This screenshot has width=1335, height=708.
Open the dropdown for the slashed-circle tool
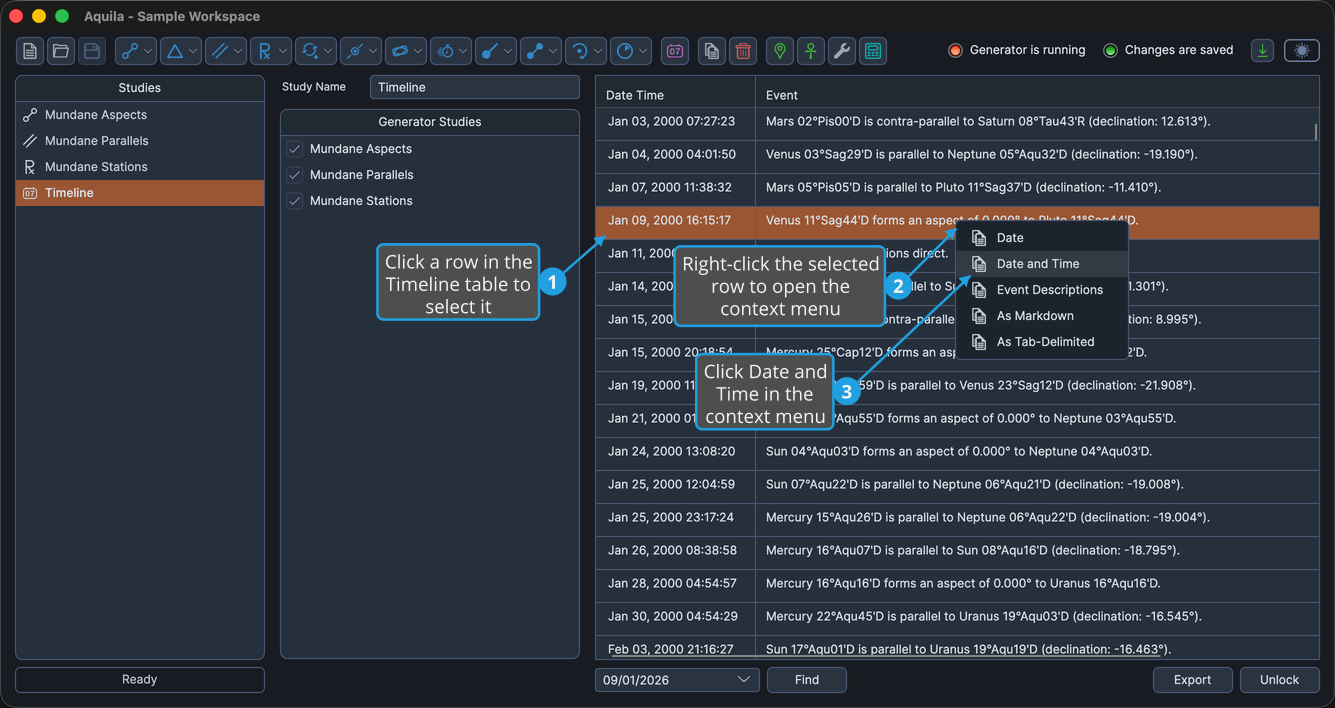[x=373, y=51]
